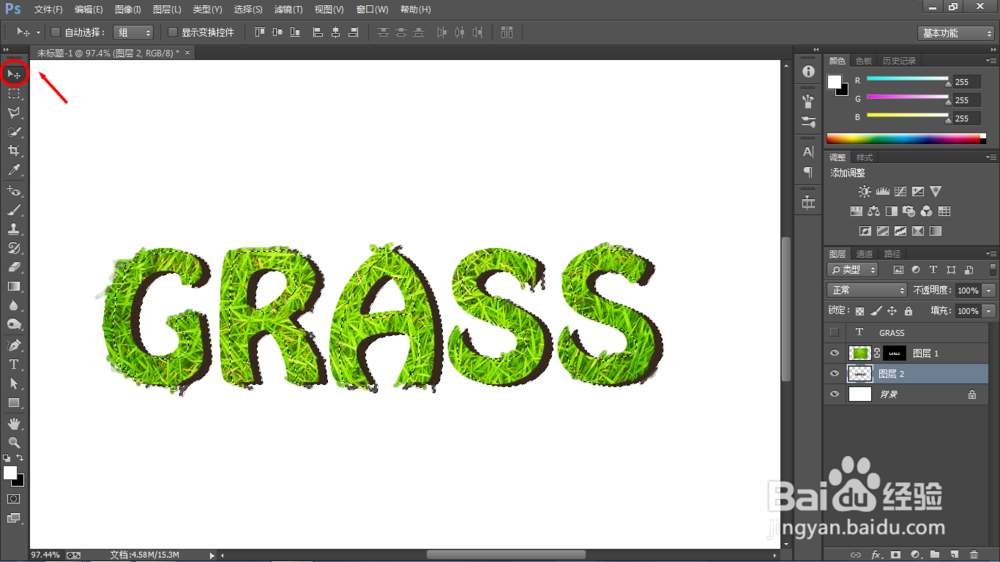Switch to the 通道 tab
Image resolution: width=1000 pixels, height=562 pixels.
coord(864,254)
